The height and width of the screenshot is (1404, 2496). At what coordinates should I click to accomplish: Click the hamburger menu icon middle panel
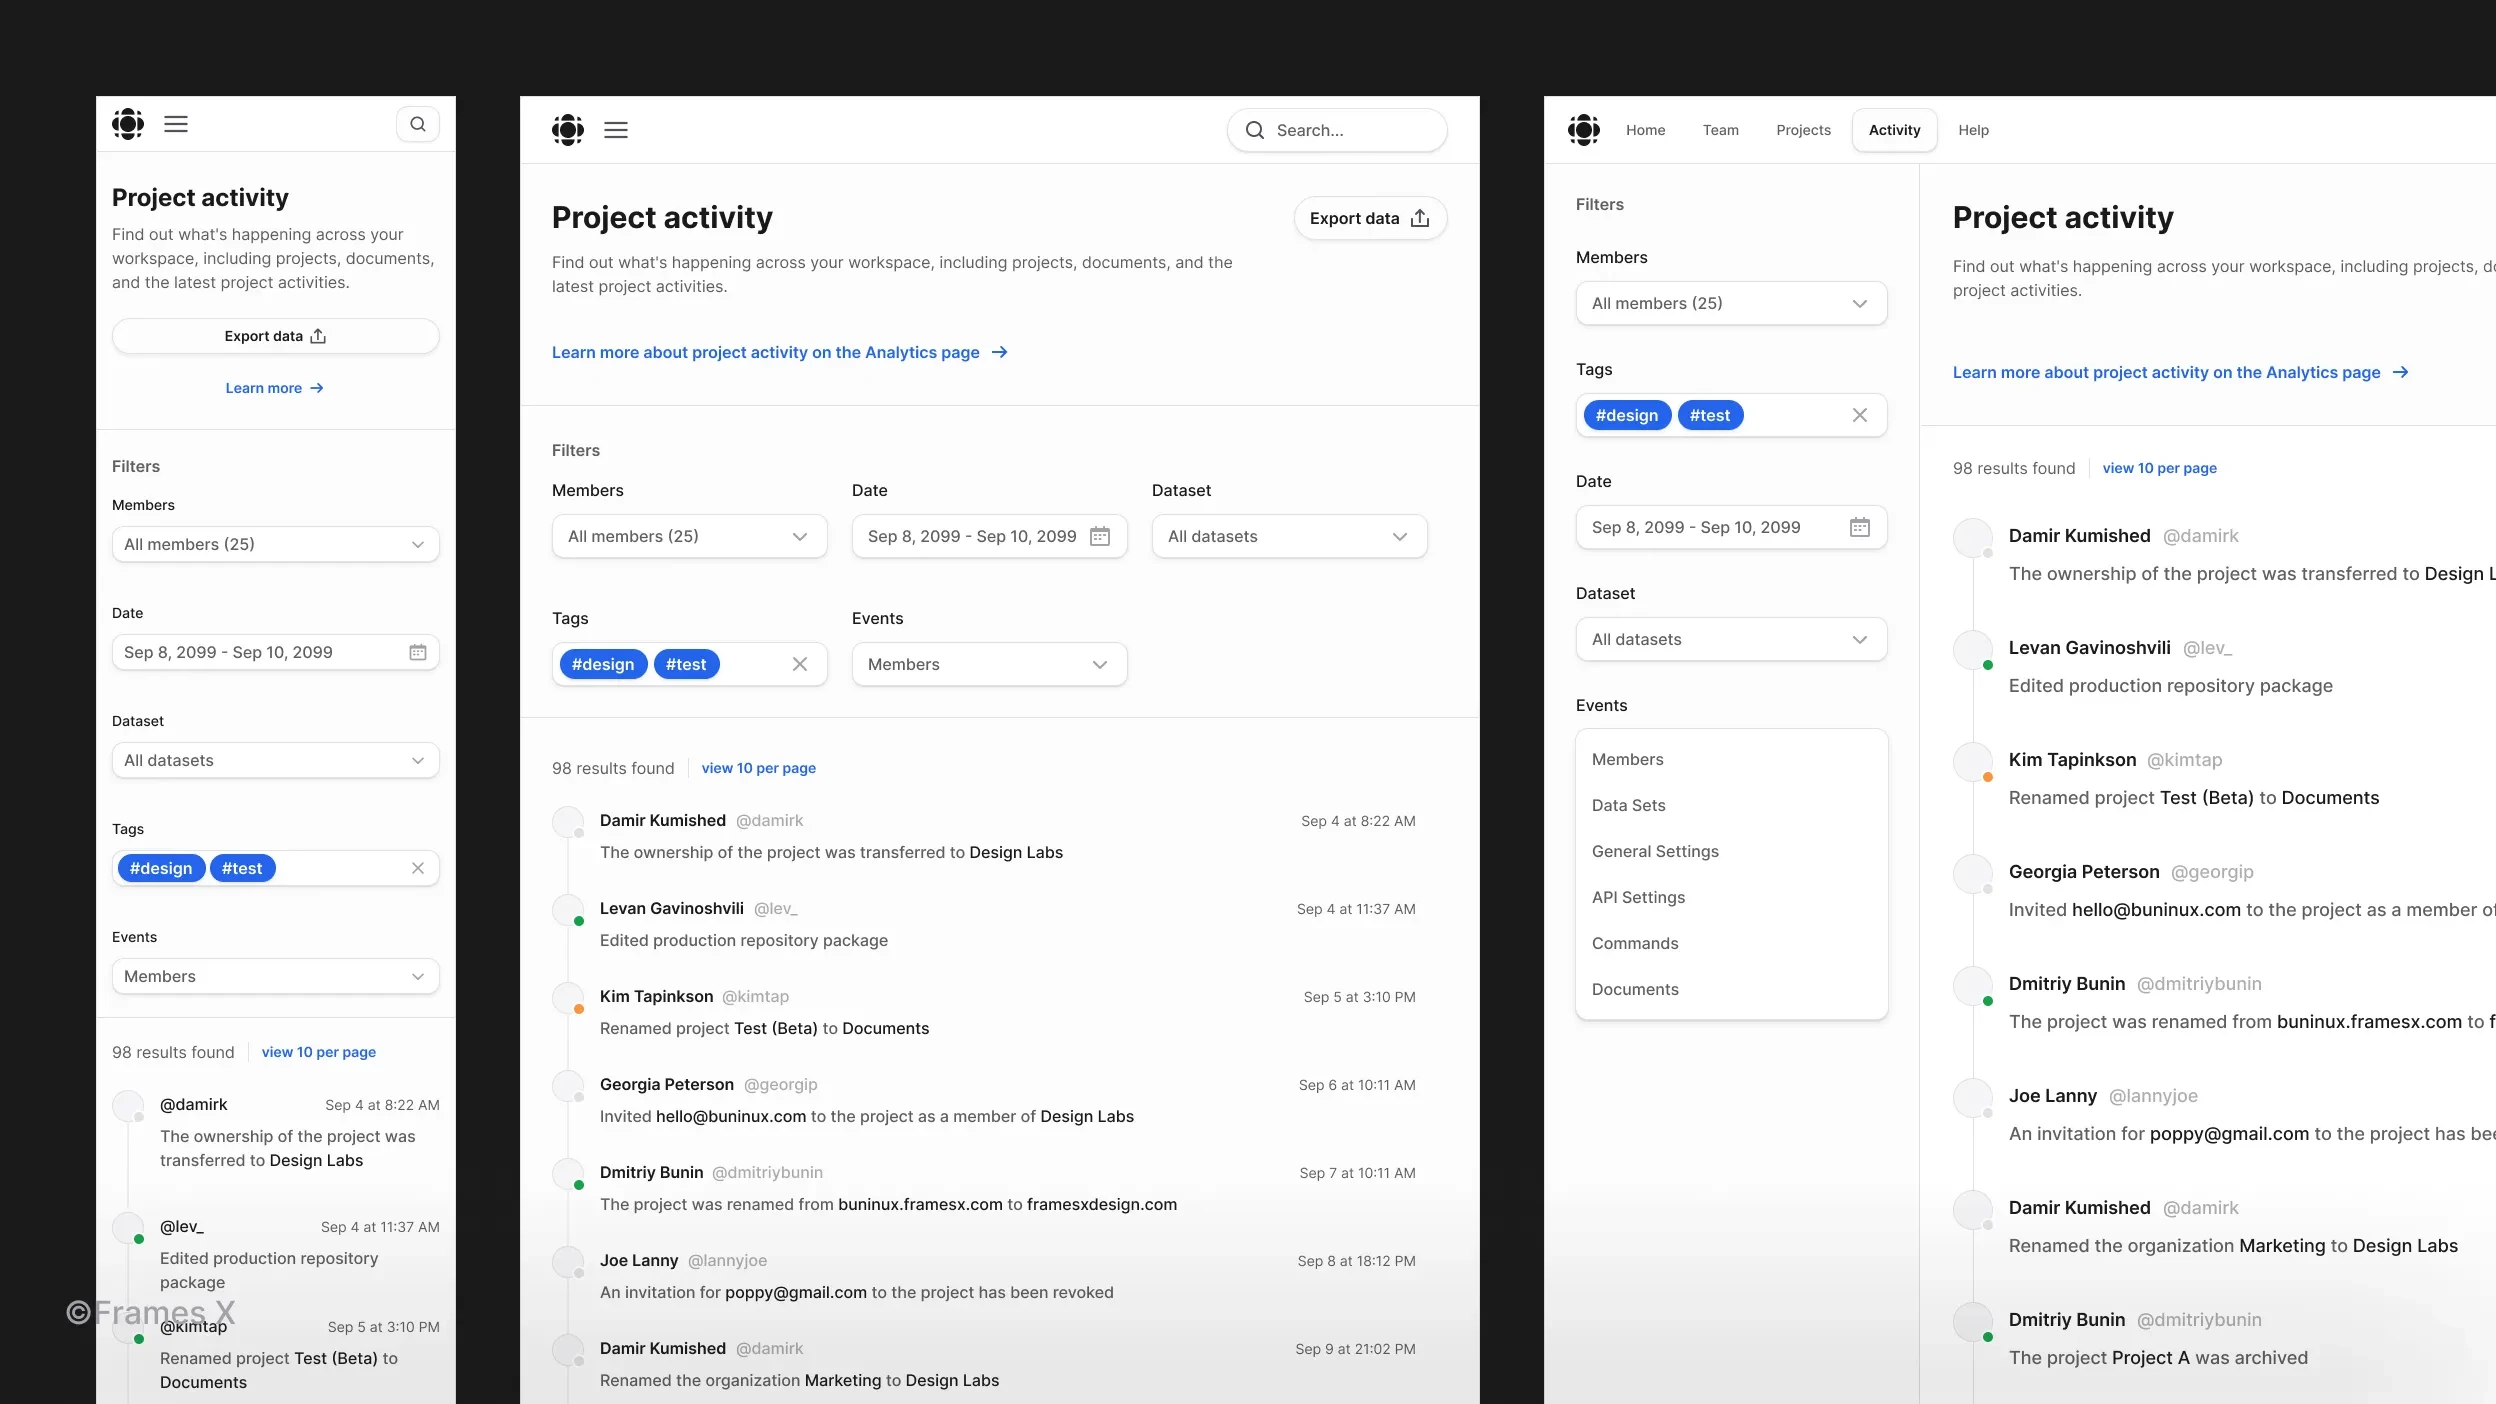615,130
